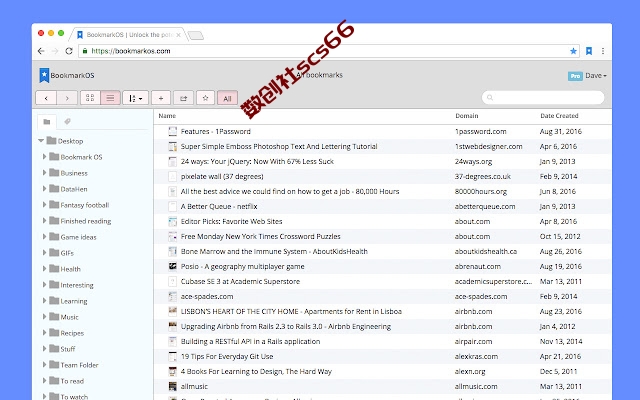Expand the Game ideas folder
This screenshot has height=400, width=640.
coord(44,237)
